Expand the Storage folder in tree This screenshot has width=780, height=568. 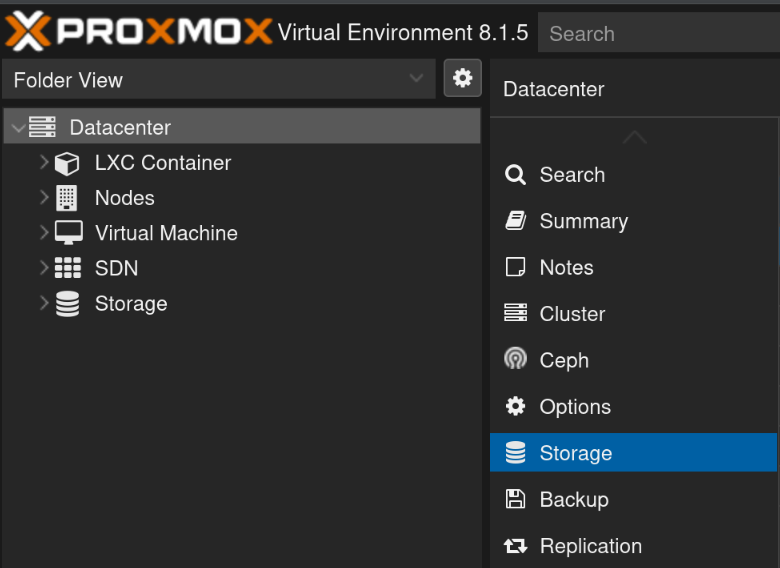point(44,303)
